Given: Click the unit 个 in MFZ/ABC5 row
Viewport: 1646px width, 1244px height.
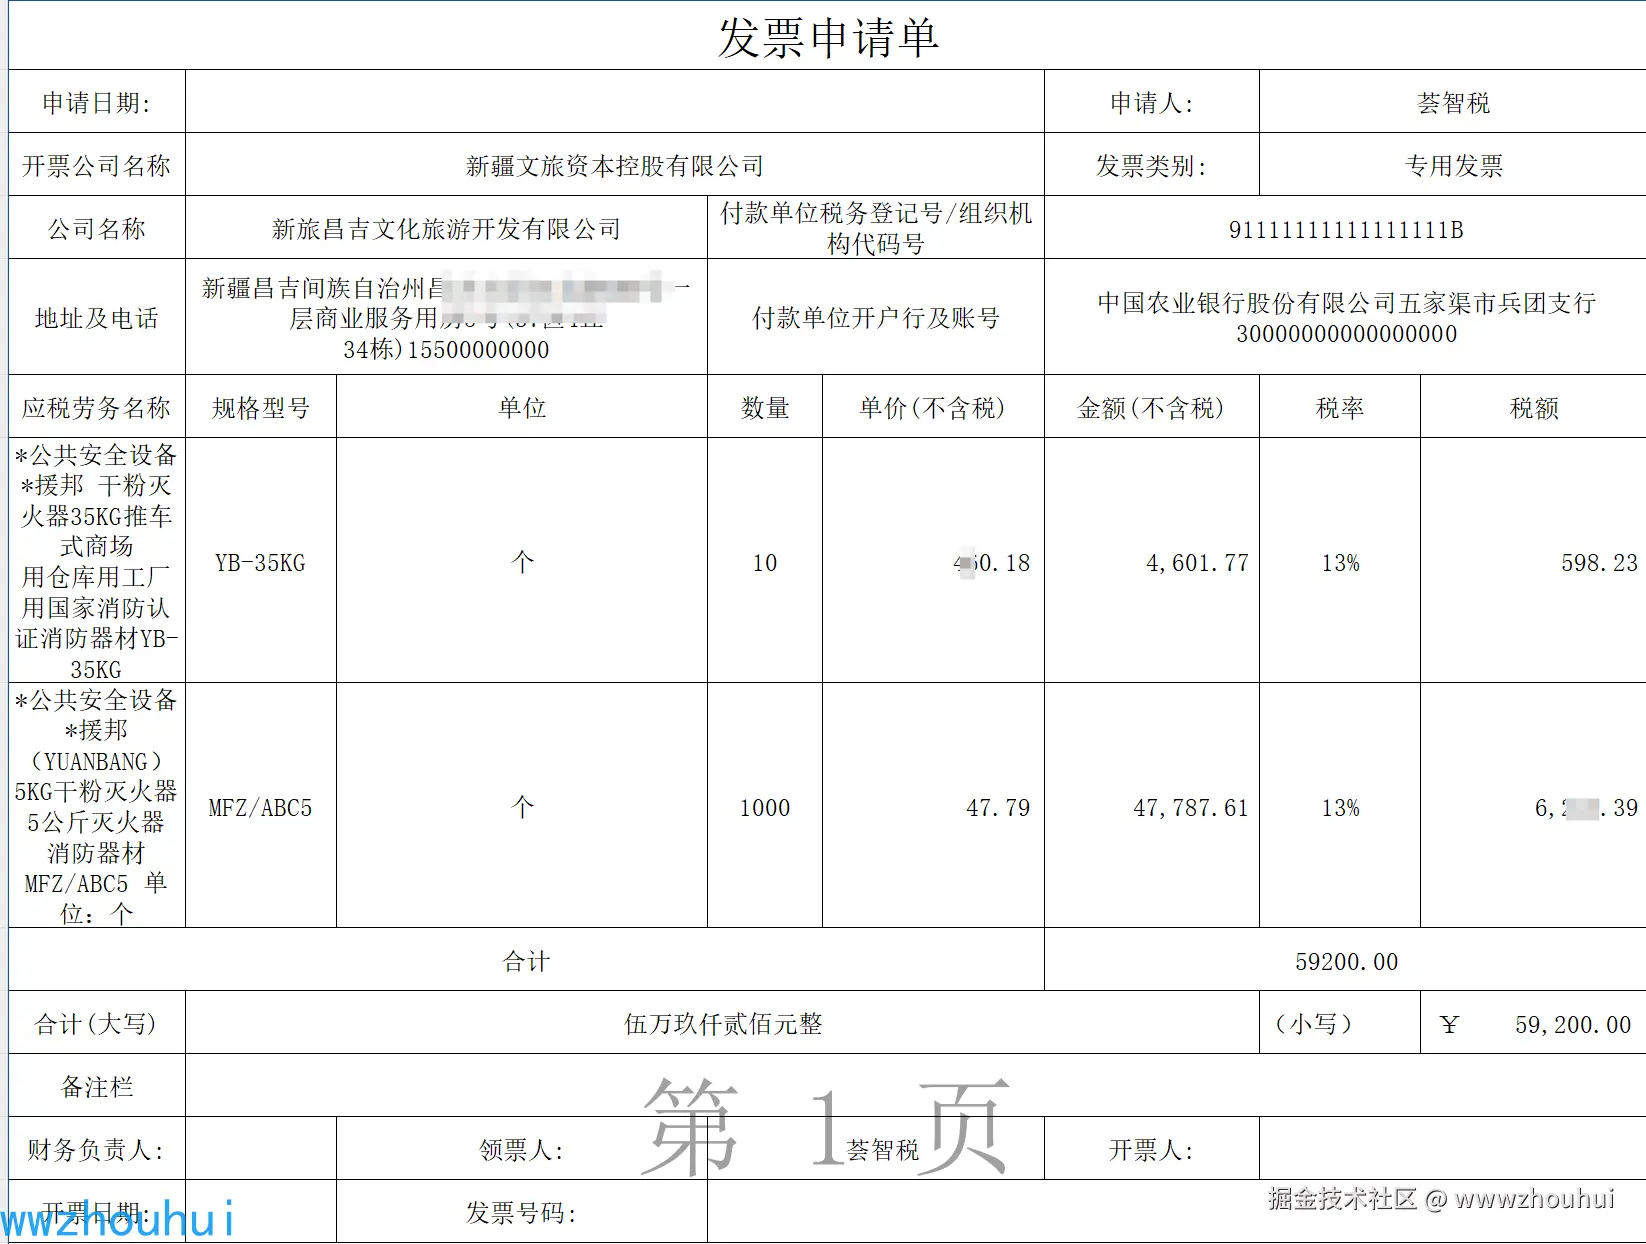Looking at the screenshot, I should (522, 806).
